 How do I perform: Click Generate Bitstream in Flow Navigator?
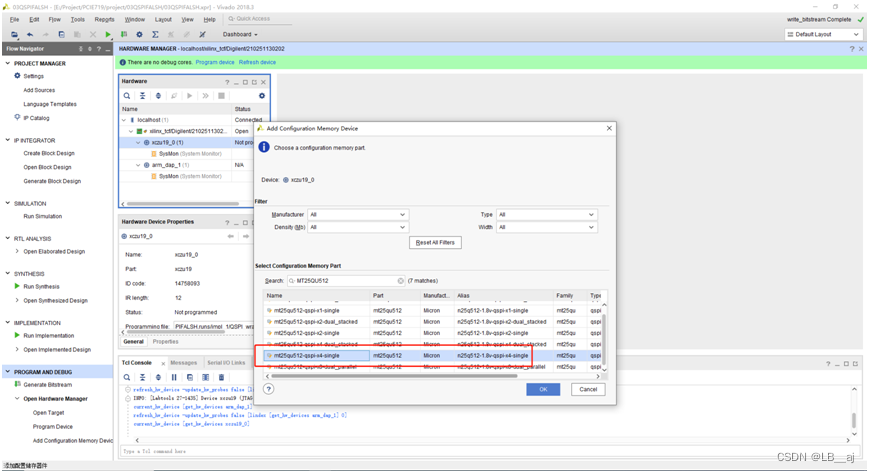pos(48,385)
